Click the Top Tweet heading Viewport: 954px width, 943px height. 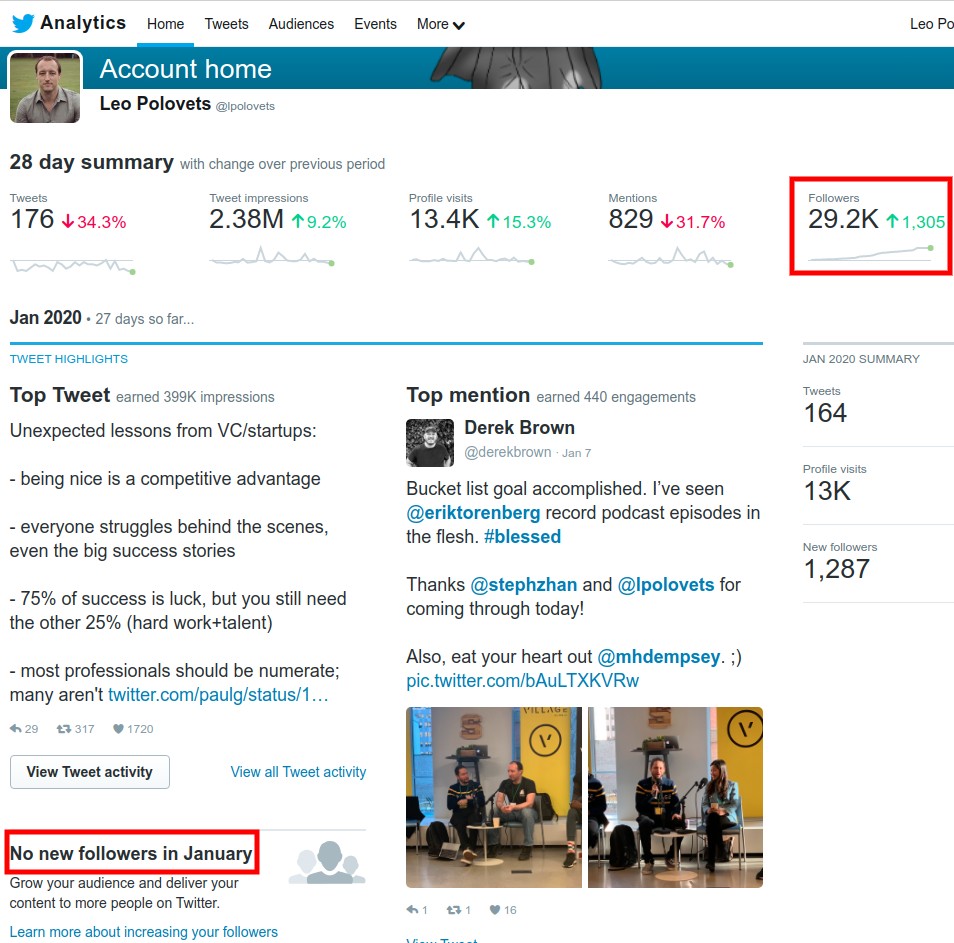coord(60,395)
